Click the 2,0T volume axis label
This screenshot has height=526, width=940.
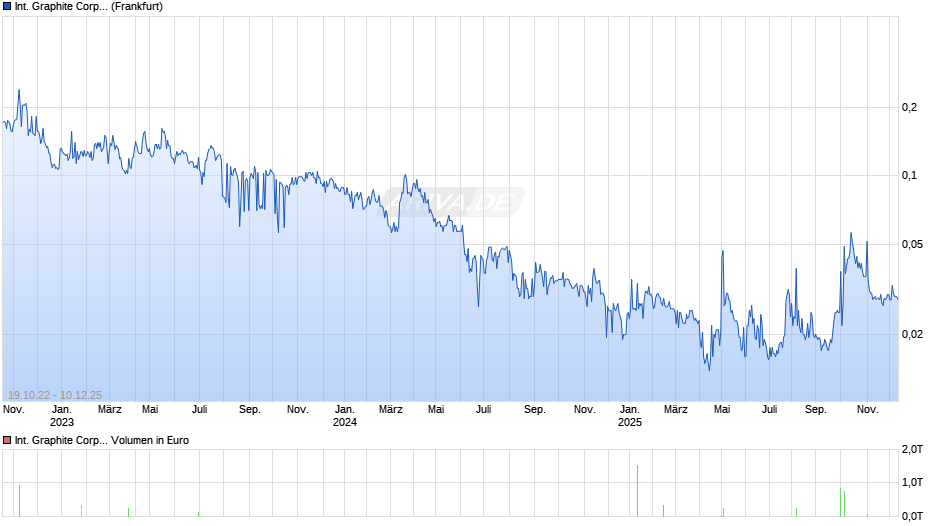coord(912,449)
